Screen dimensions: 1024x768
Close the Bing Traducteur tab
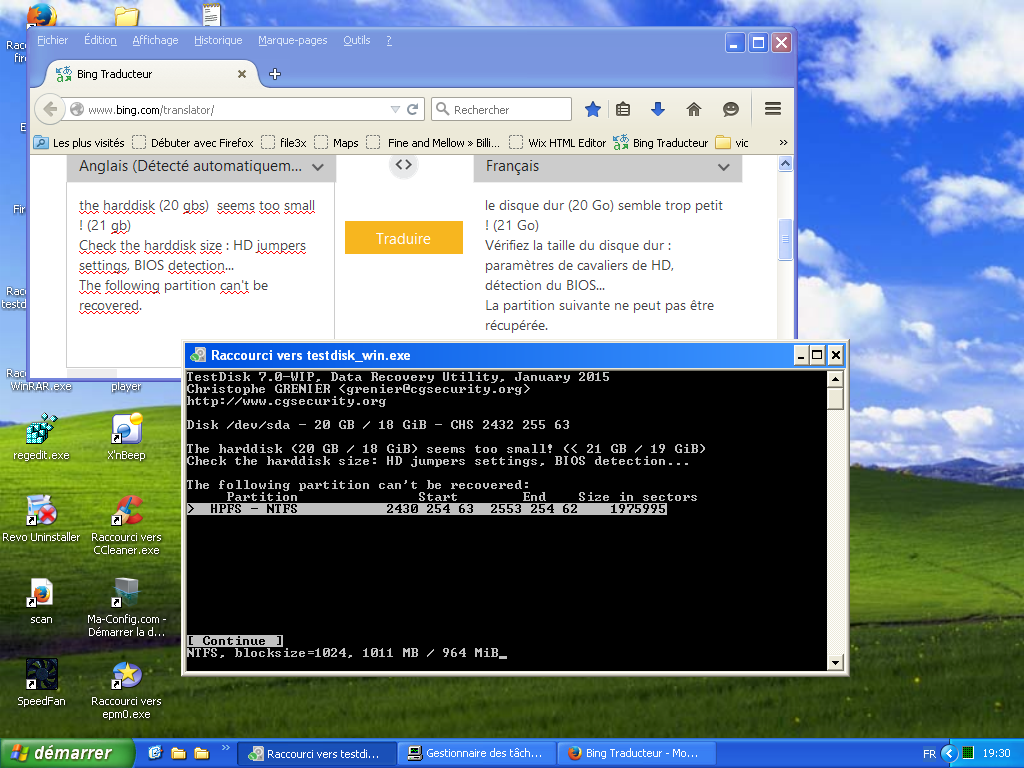[242, 74]
